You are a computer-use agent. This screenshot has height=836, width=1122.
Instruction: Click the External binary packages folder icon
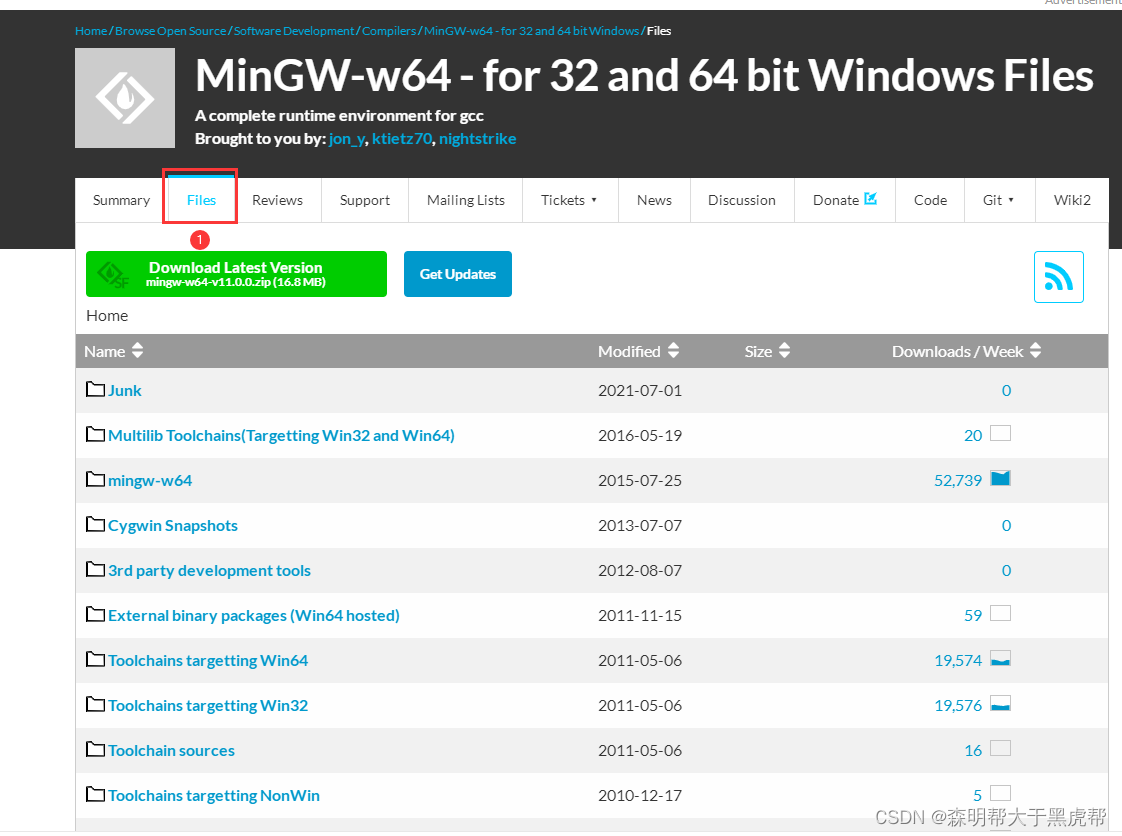(95, 615)
